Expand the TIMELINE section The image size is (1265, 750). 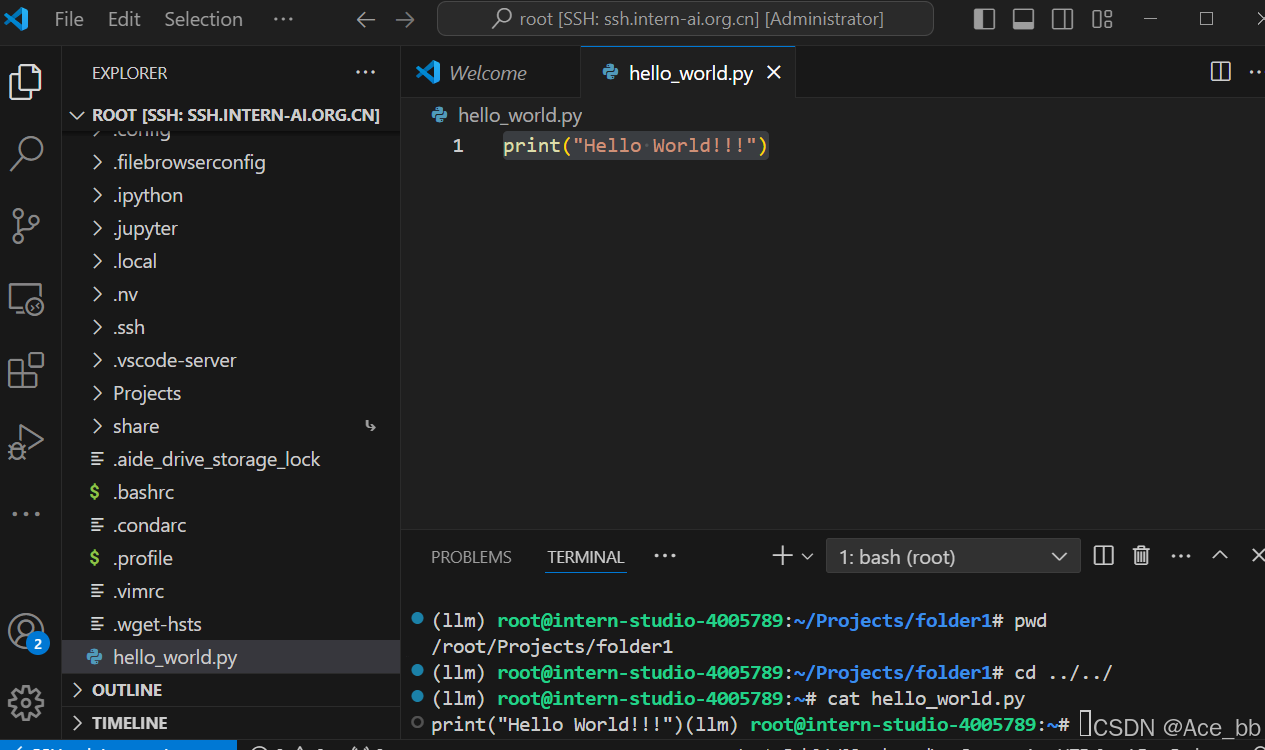coord(231,723)
